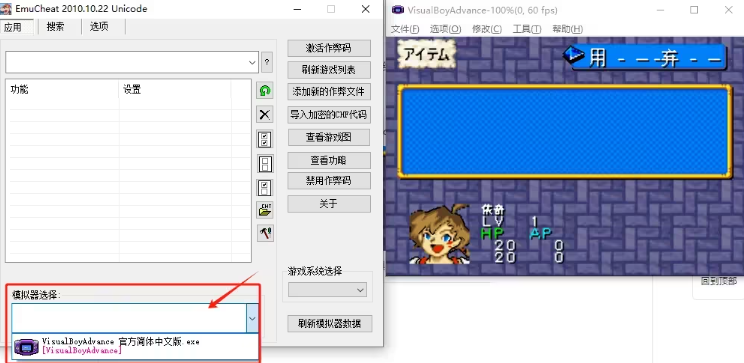Click the hammer tools icon
The image size is (744, 363).
265,233
